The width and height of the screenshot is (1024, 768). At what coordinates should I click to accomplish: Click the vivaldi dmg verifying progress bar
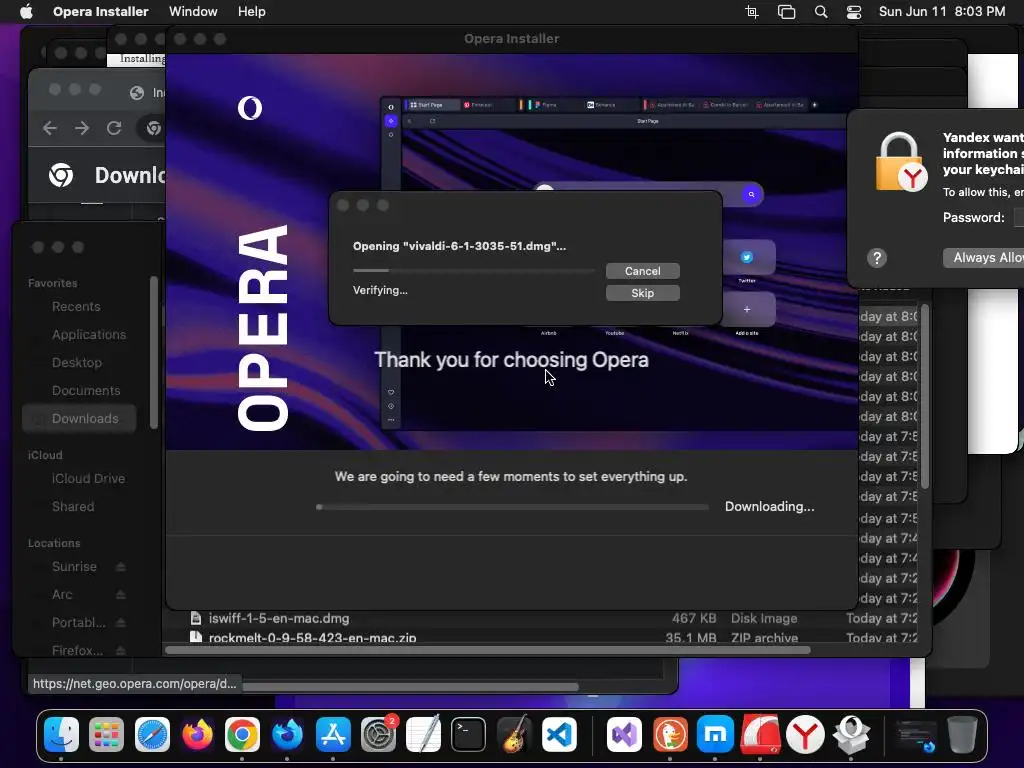pos(473,270)
